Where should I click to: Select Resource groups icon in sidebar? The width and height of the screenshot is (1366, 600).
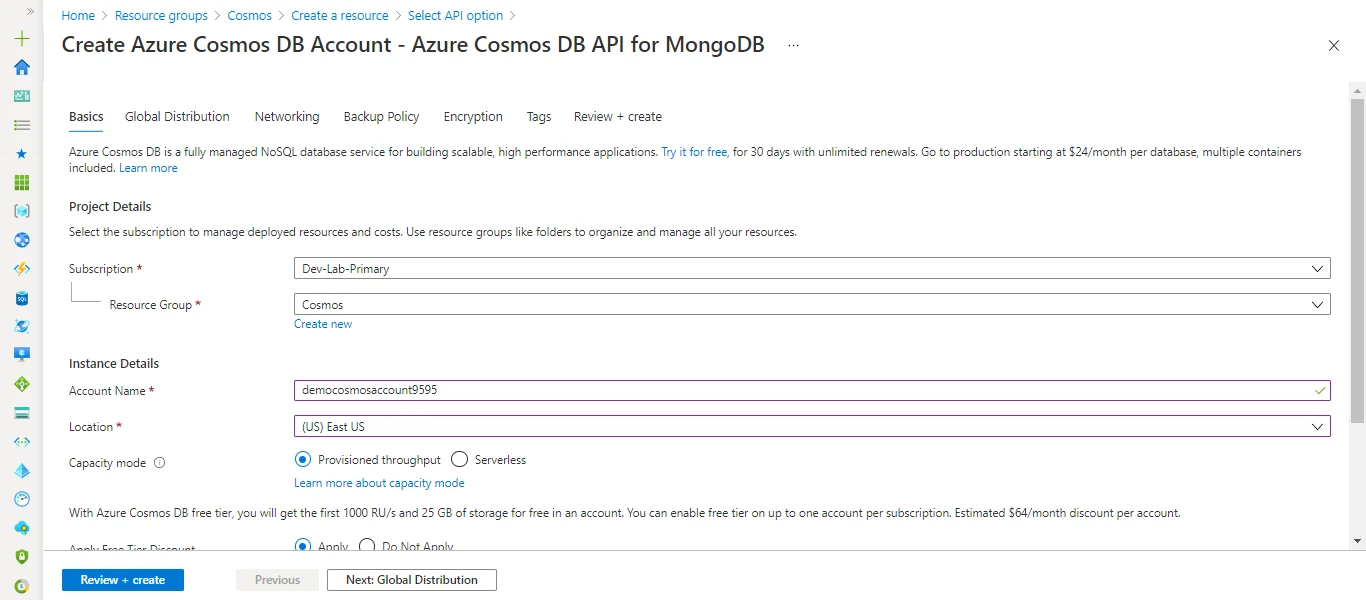[21, 211]
